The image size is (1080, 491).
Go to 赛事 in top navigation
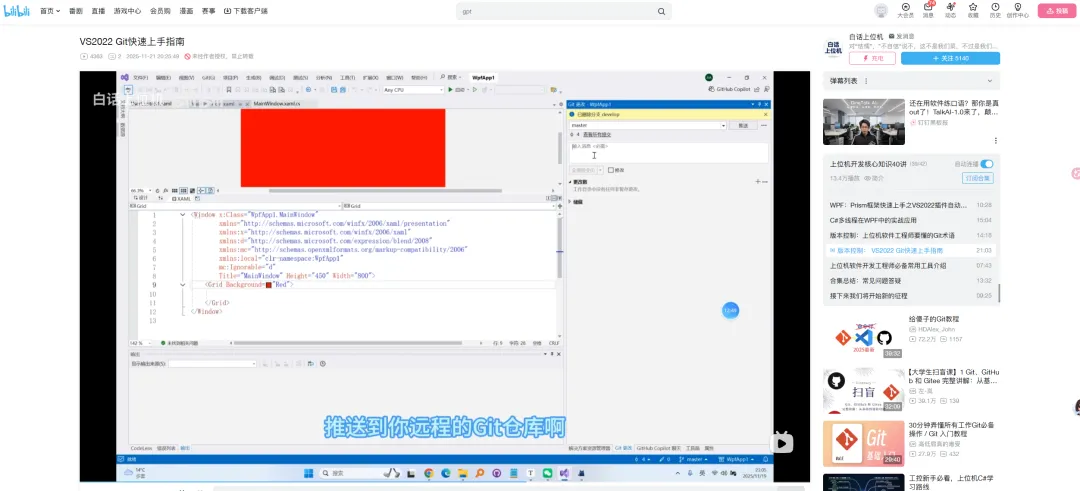208,11
